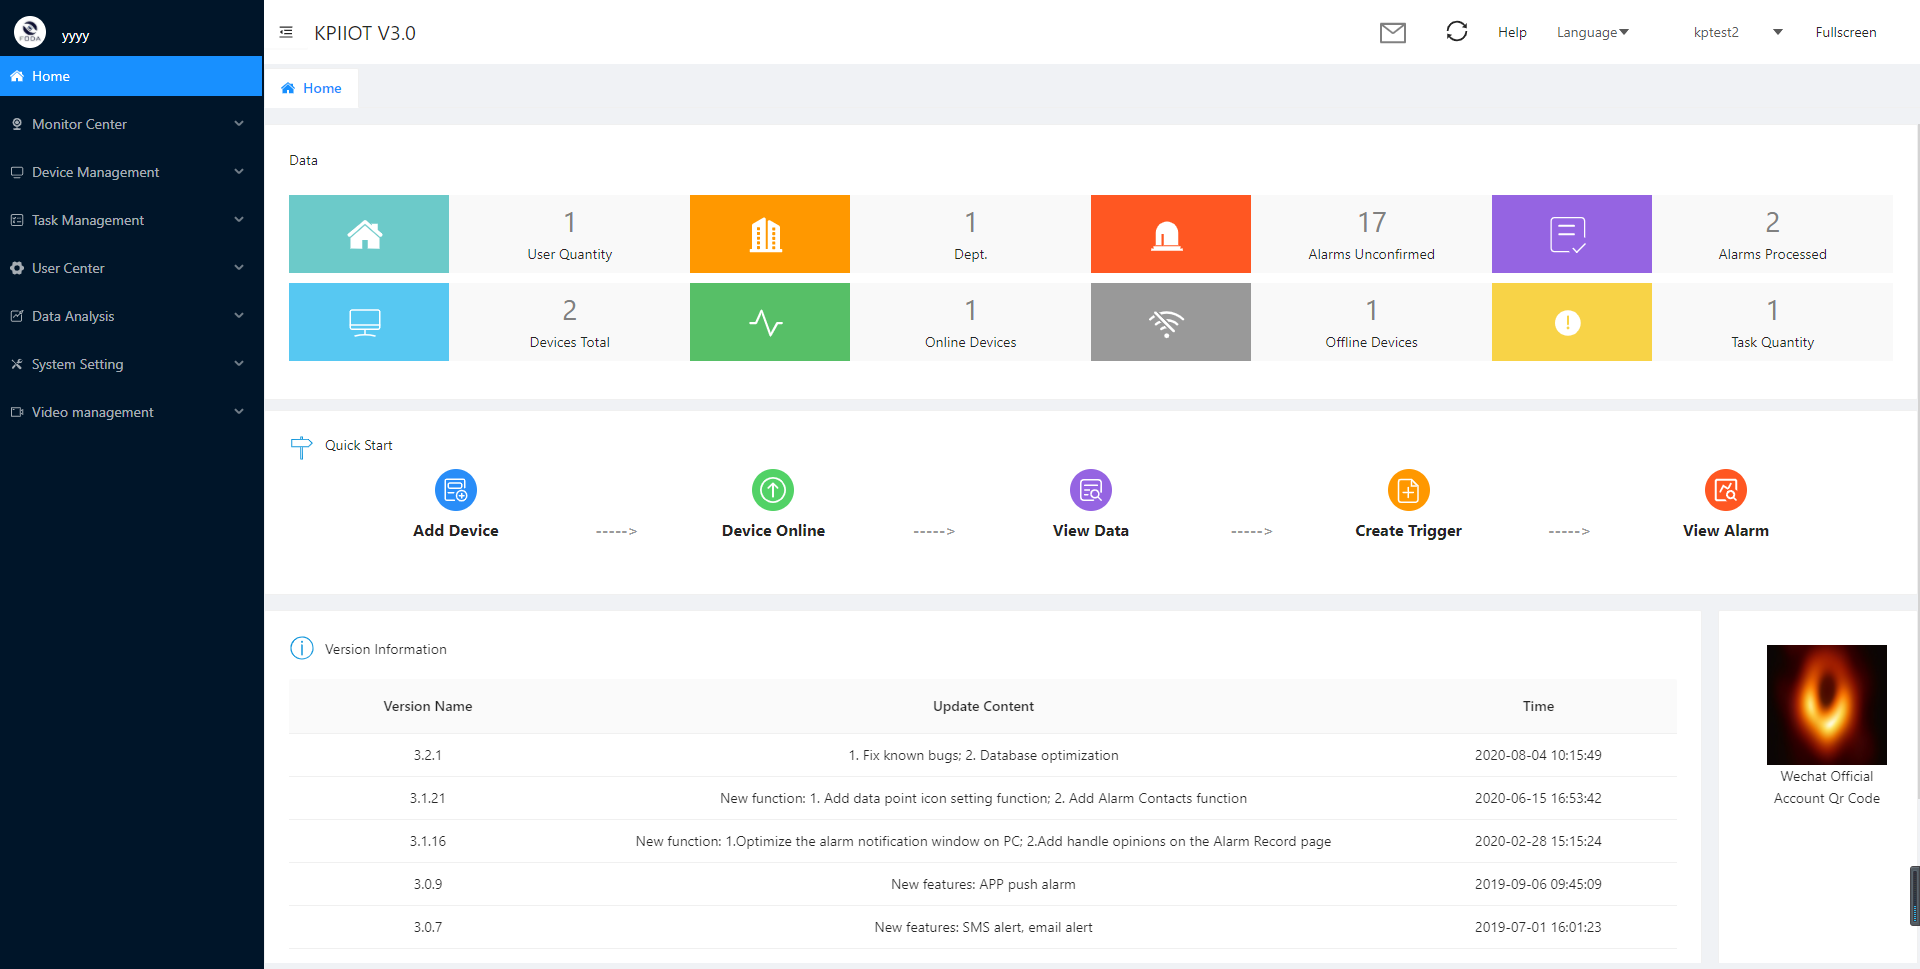Click the System Setting tools icon
Screen dimensions: 1920x969
[17, 364]
